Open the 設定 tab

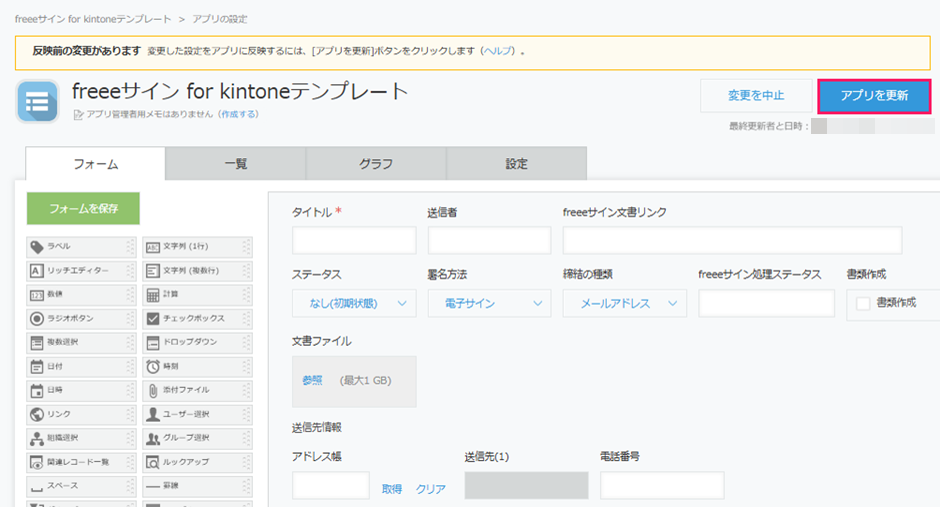coord(516,164)
